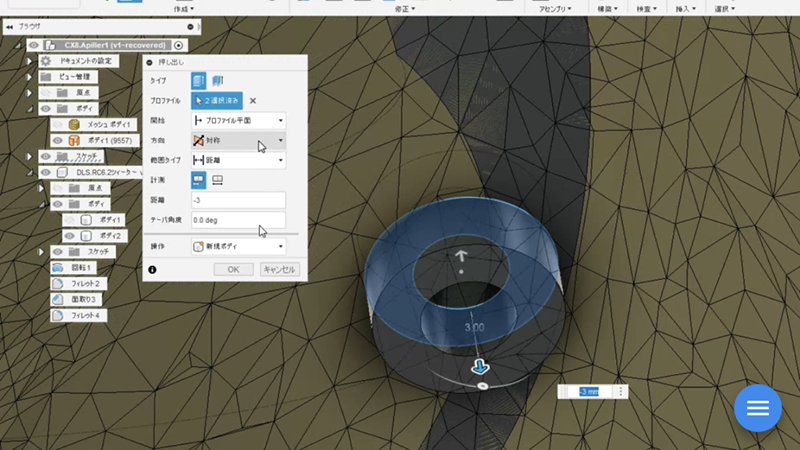Toggle visibility of メッシュ ボディ1
The image size is (800, 450).
tap(57, 124)
